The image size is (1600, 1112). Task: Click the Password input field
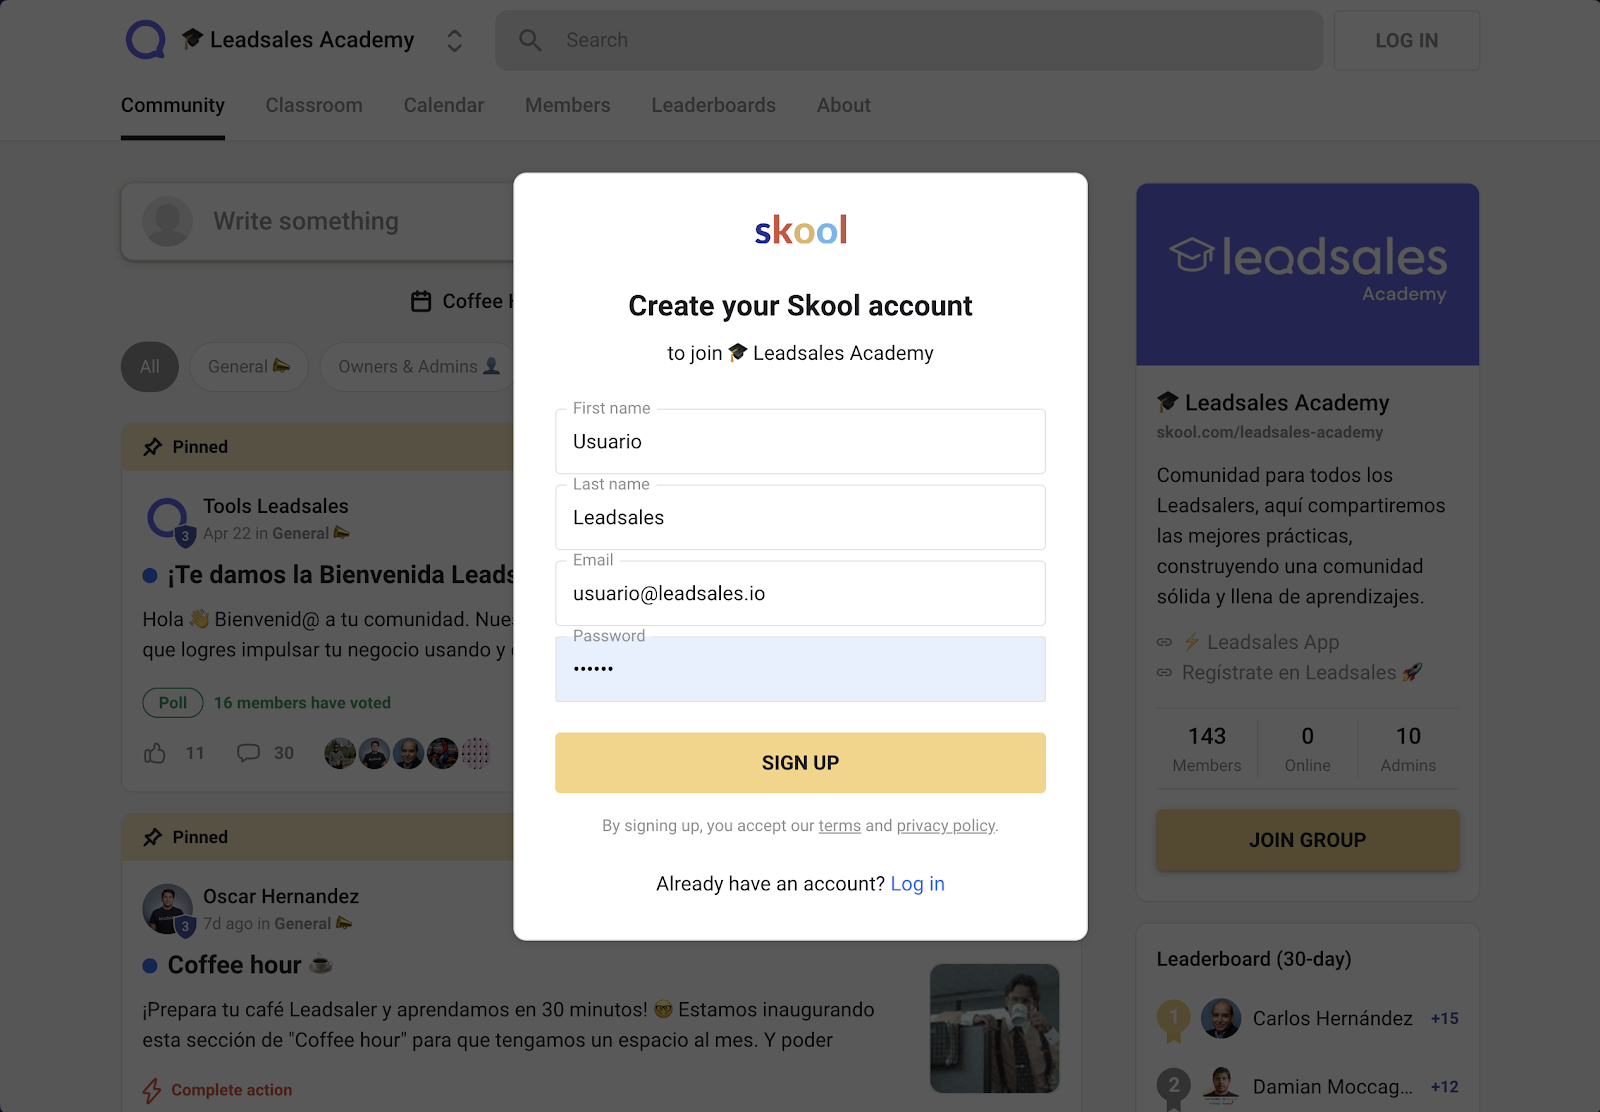pyautogui.click(x=800, y=669)
